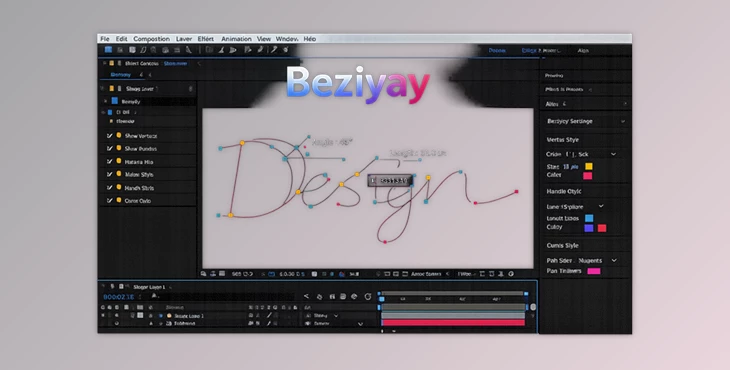
Task: Select the magnifier zoom tool in top toolbar
Action: point(154,50)
